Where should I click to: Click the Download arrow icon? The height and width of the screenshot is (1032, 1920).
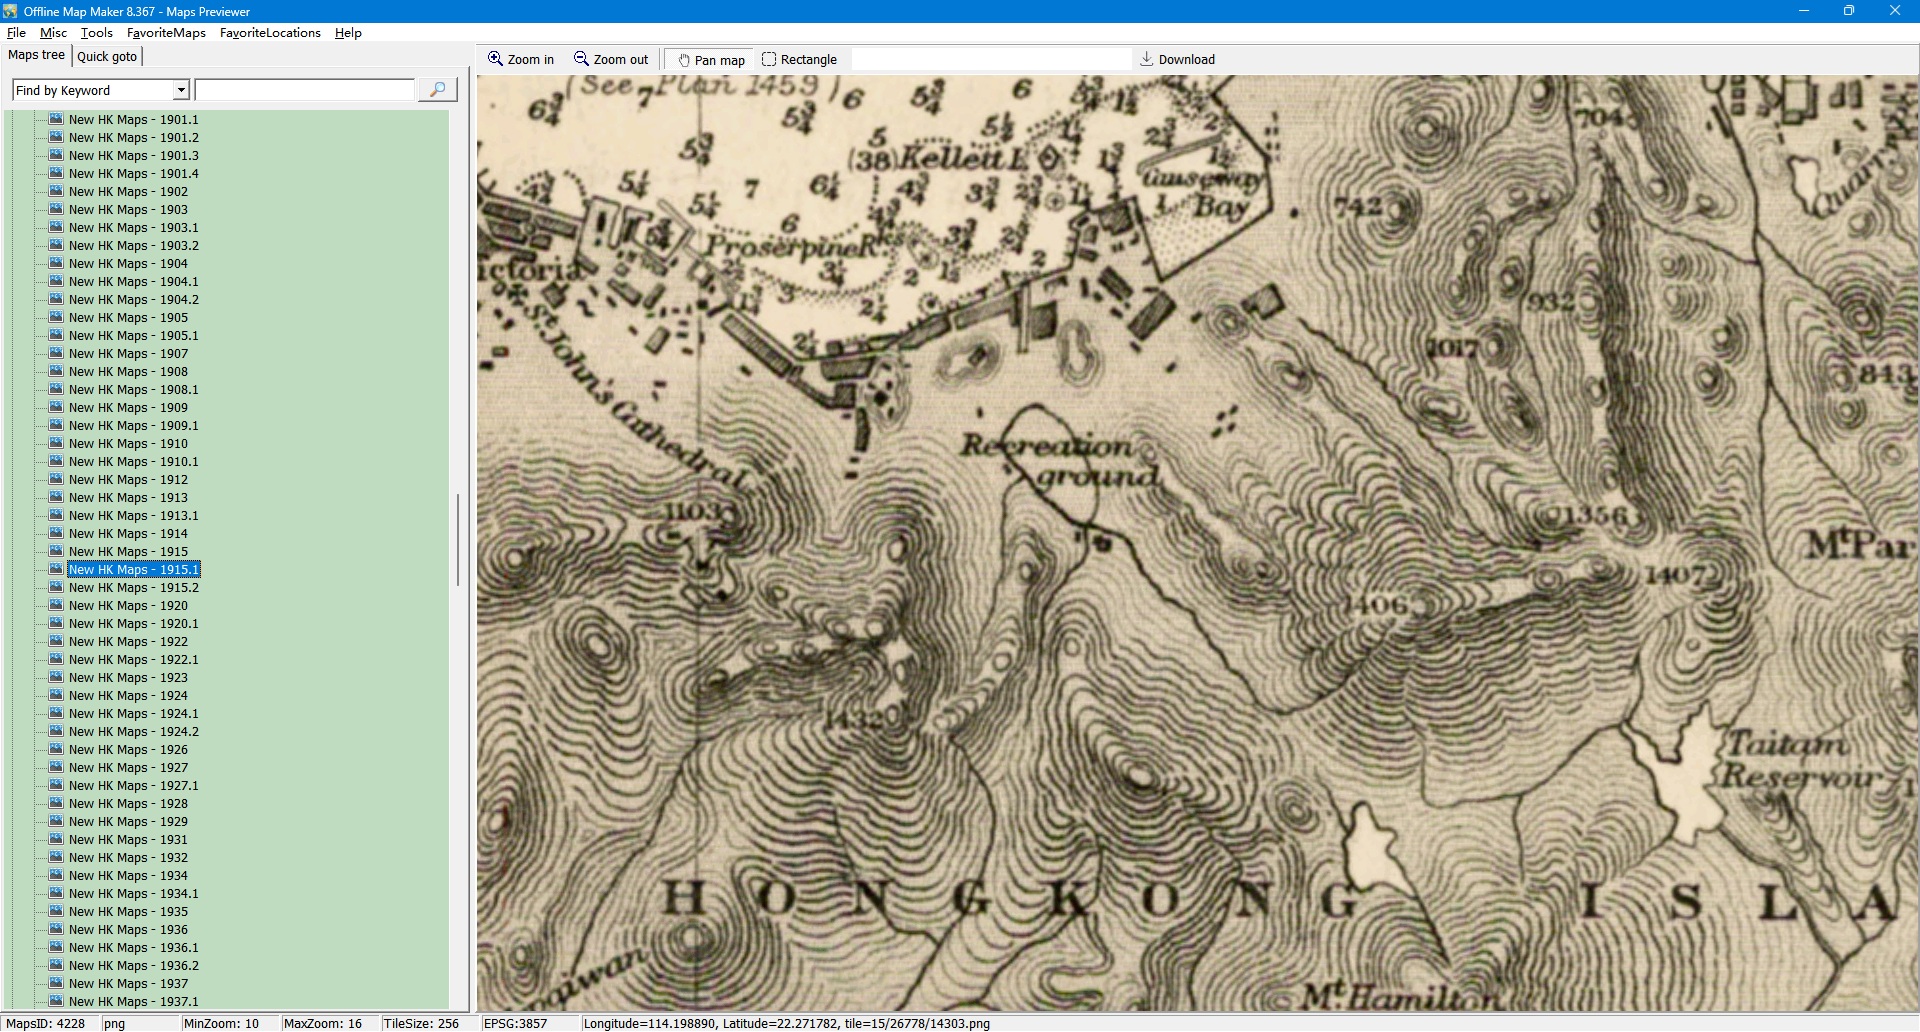[1146, 59]
